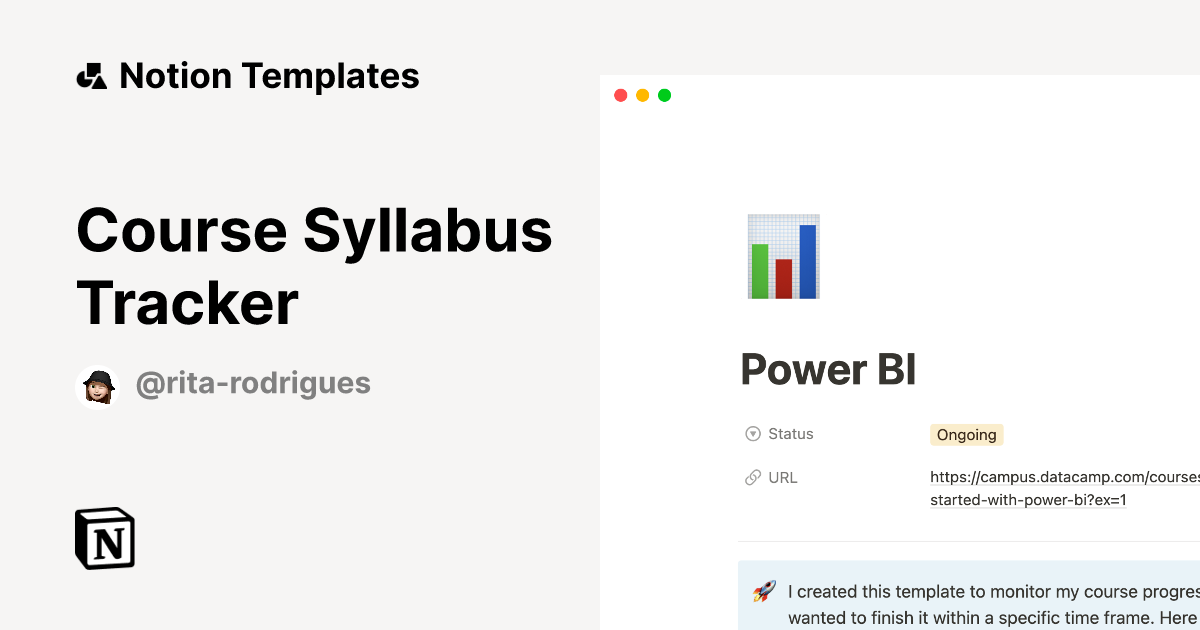Click the callout text starting "I created this template"

point(992,592)
